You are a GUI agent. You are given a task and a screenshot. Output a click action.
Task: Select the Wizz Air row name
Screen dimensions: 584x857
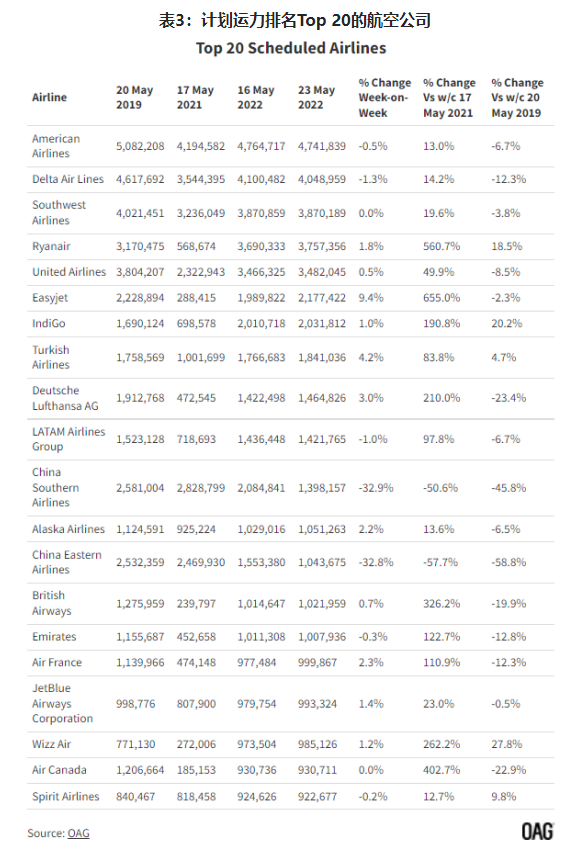pyautogui.click(x=51, y=744)
